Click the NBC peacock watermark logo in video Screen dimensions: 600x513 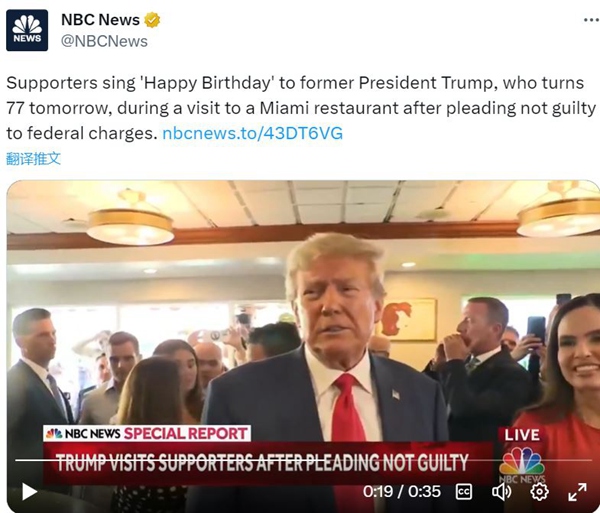coord(522,465)
